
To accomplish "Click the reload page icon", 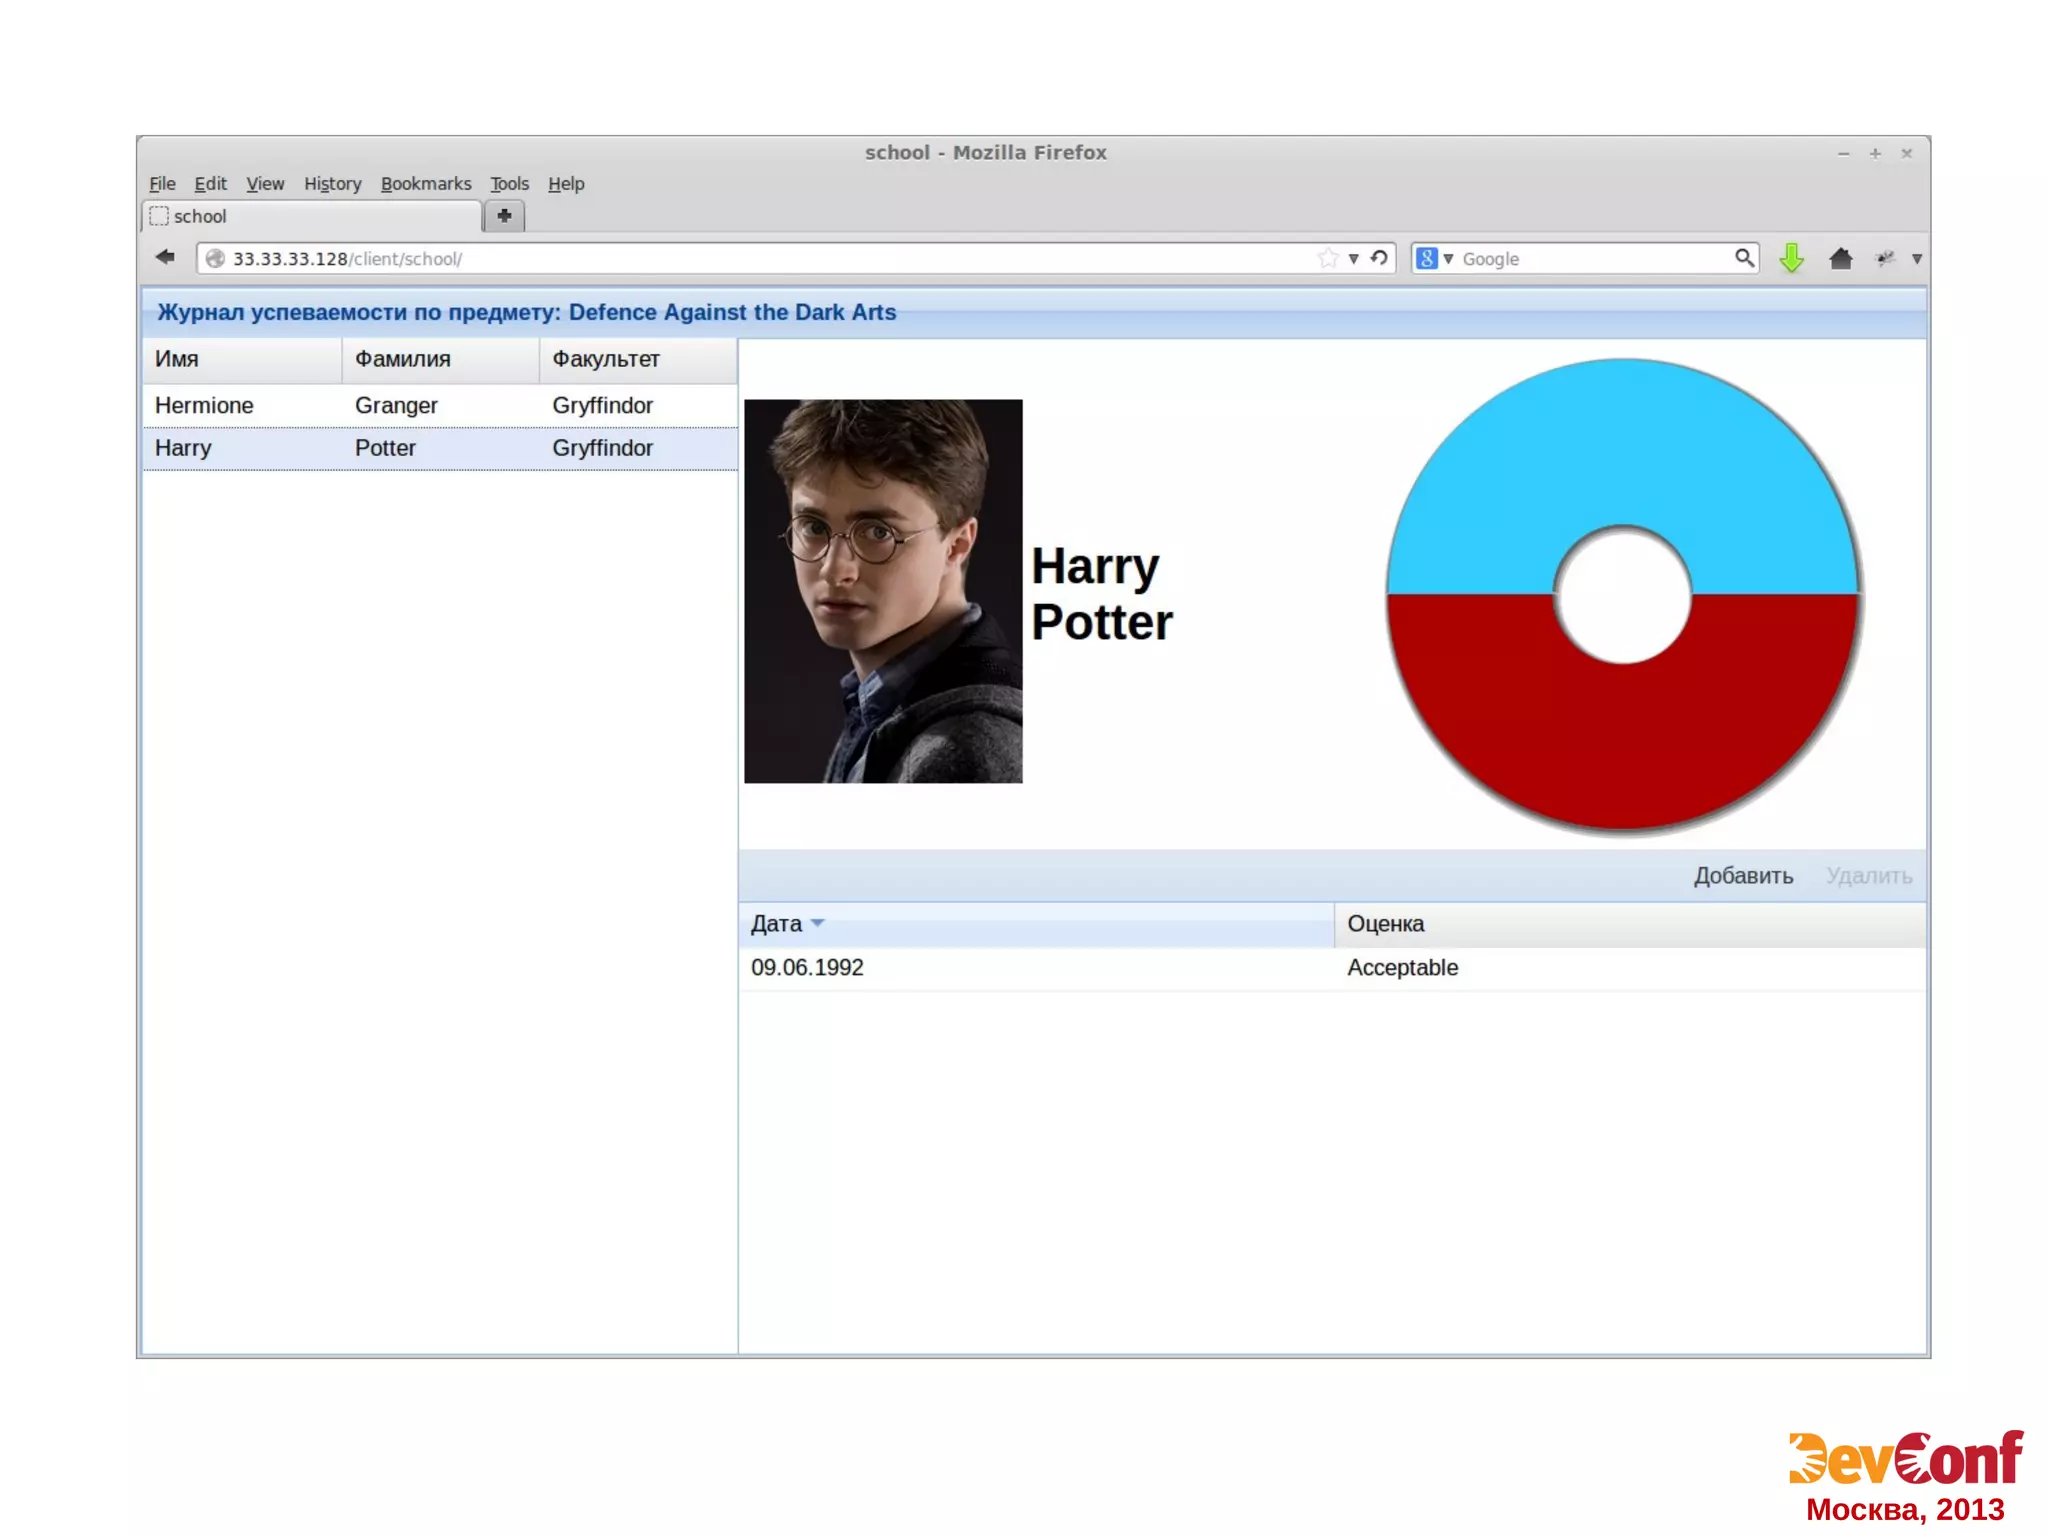I will tap(1379, 258).
